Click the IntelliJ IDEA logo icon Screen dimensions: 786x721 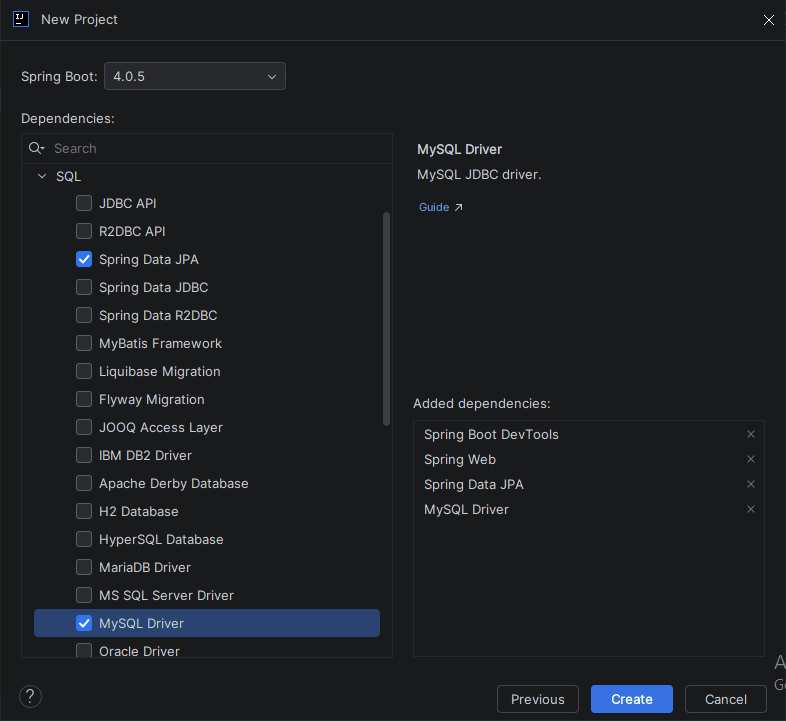pos(21,19)
